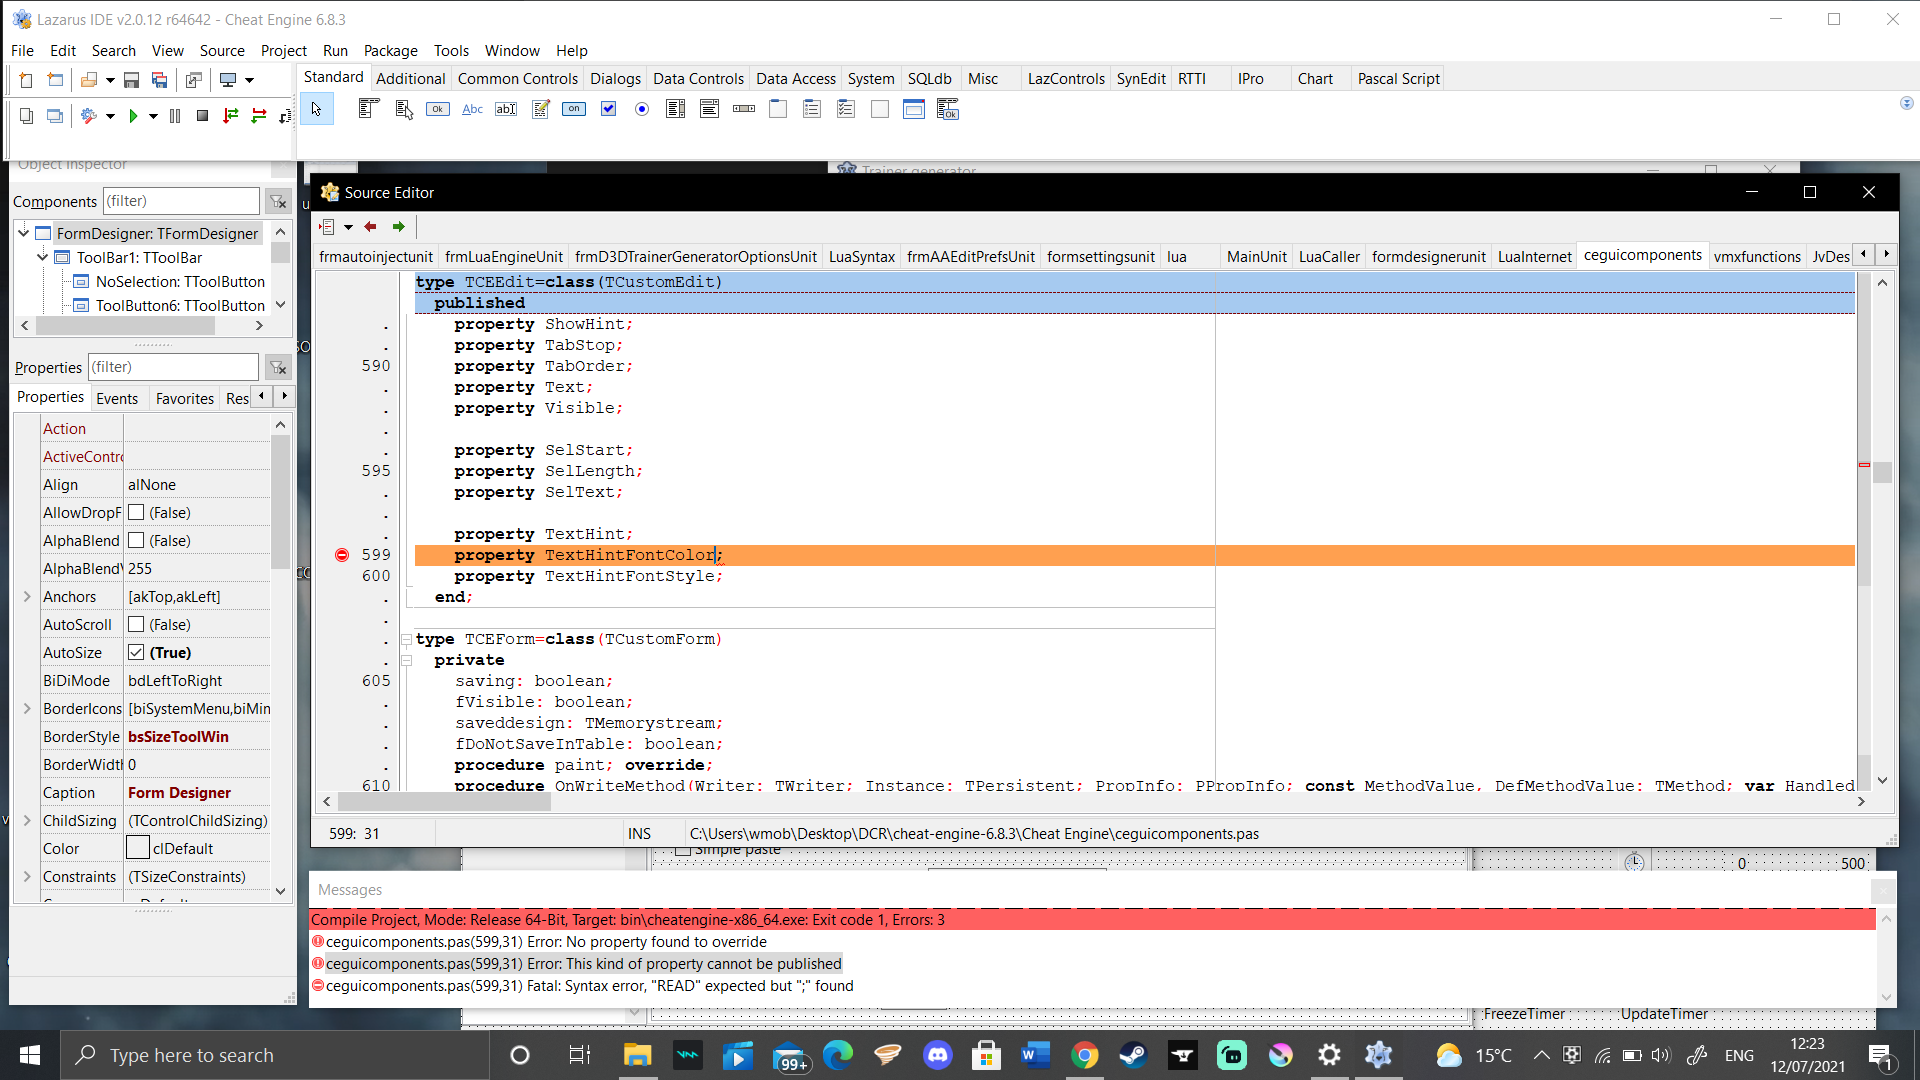Switch to the MainUnit editor tab
The image size is (1920, 1080).
[1256, 257]
